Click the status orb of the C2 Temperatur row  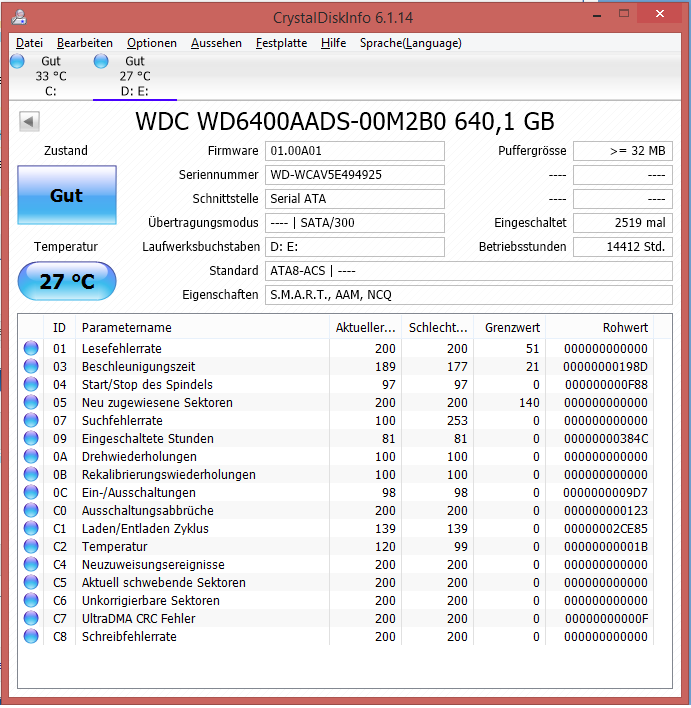tap(31, 546)
